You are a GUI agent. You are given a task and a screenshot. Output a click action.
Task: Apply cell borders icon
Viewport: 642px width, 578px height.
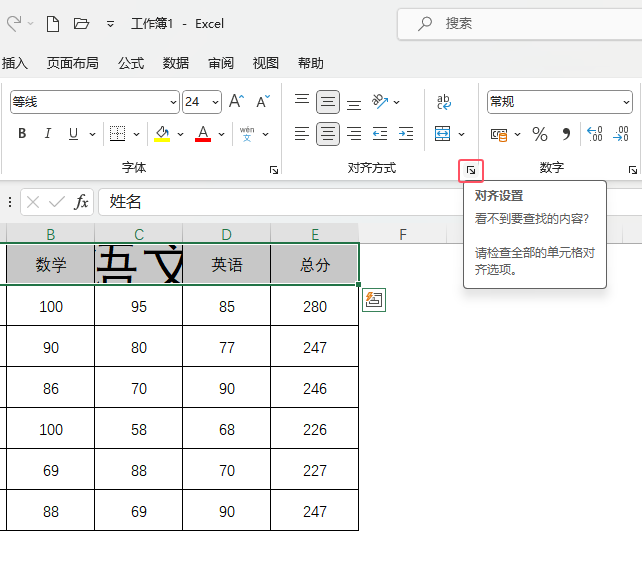tap(117, 133)
